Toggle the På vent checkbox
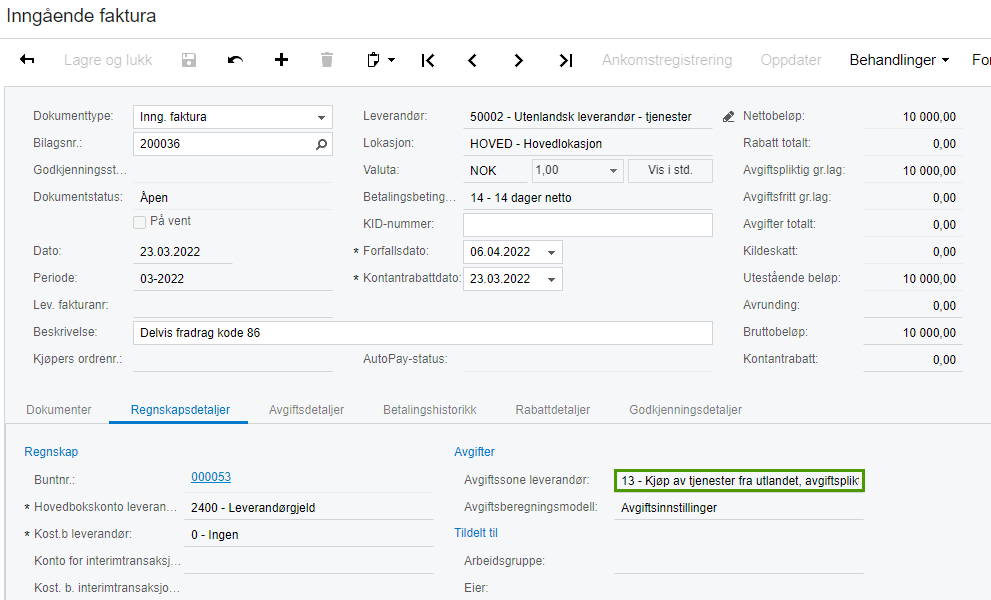Screen dimensions: 991x600 tap(140, 221)
